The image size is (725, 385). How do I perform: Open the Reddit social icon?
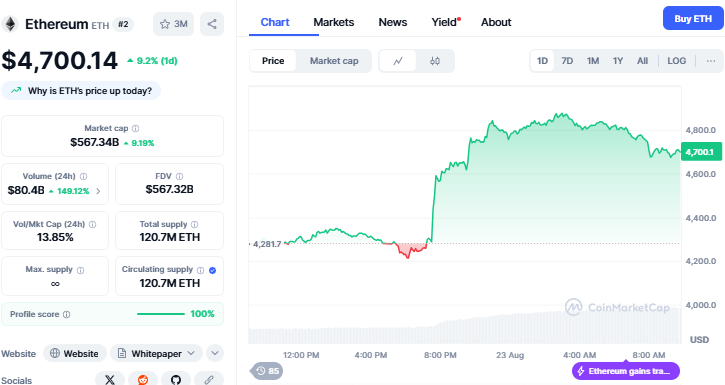143,379
